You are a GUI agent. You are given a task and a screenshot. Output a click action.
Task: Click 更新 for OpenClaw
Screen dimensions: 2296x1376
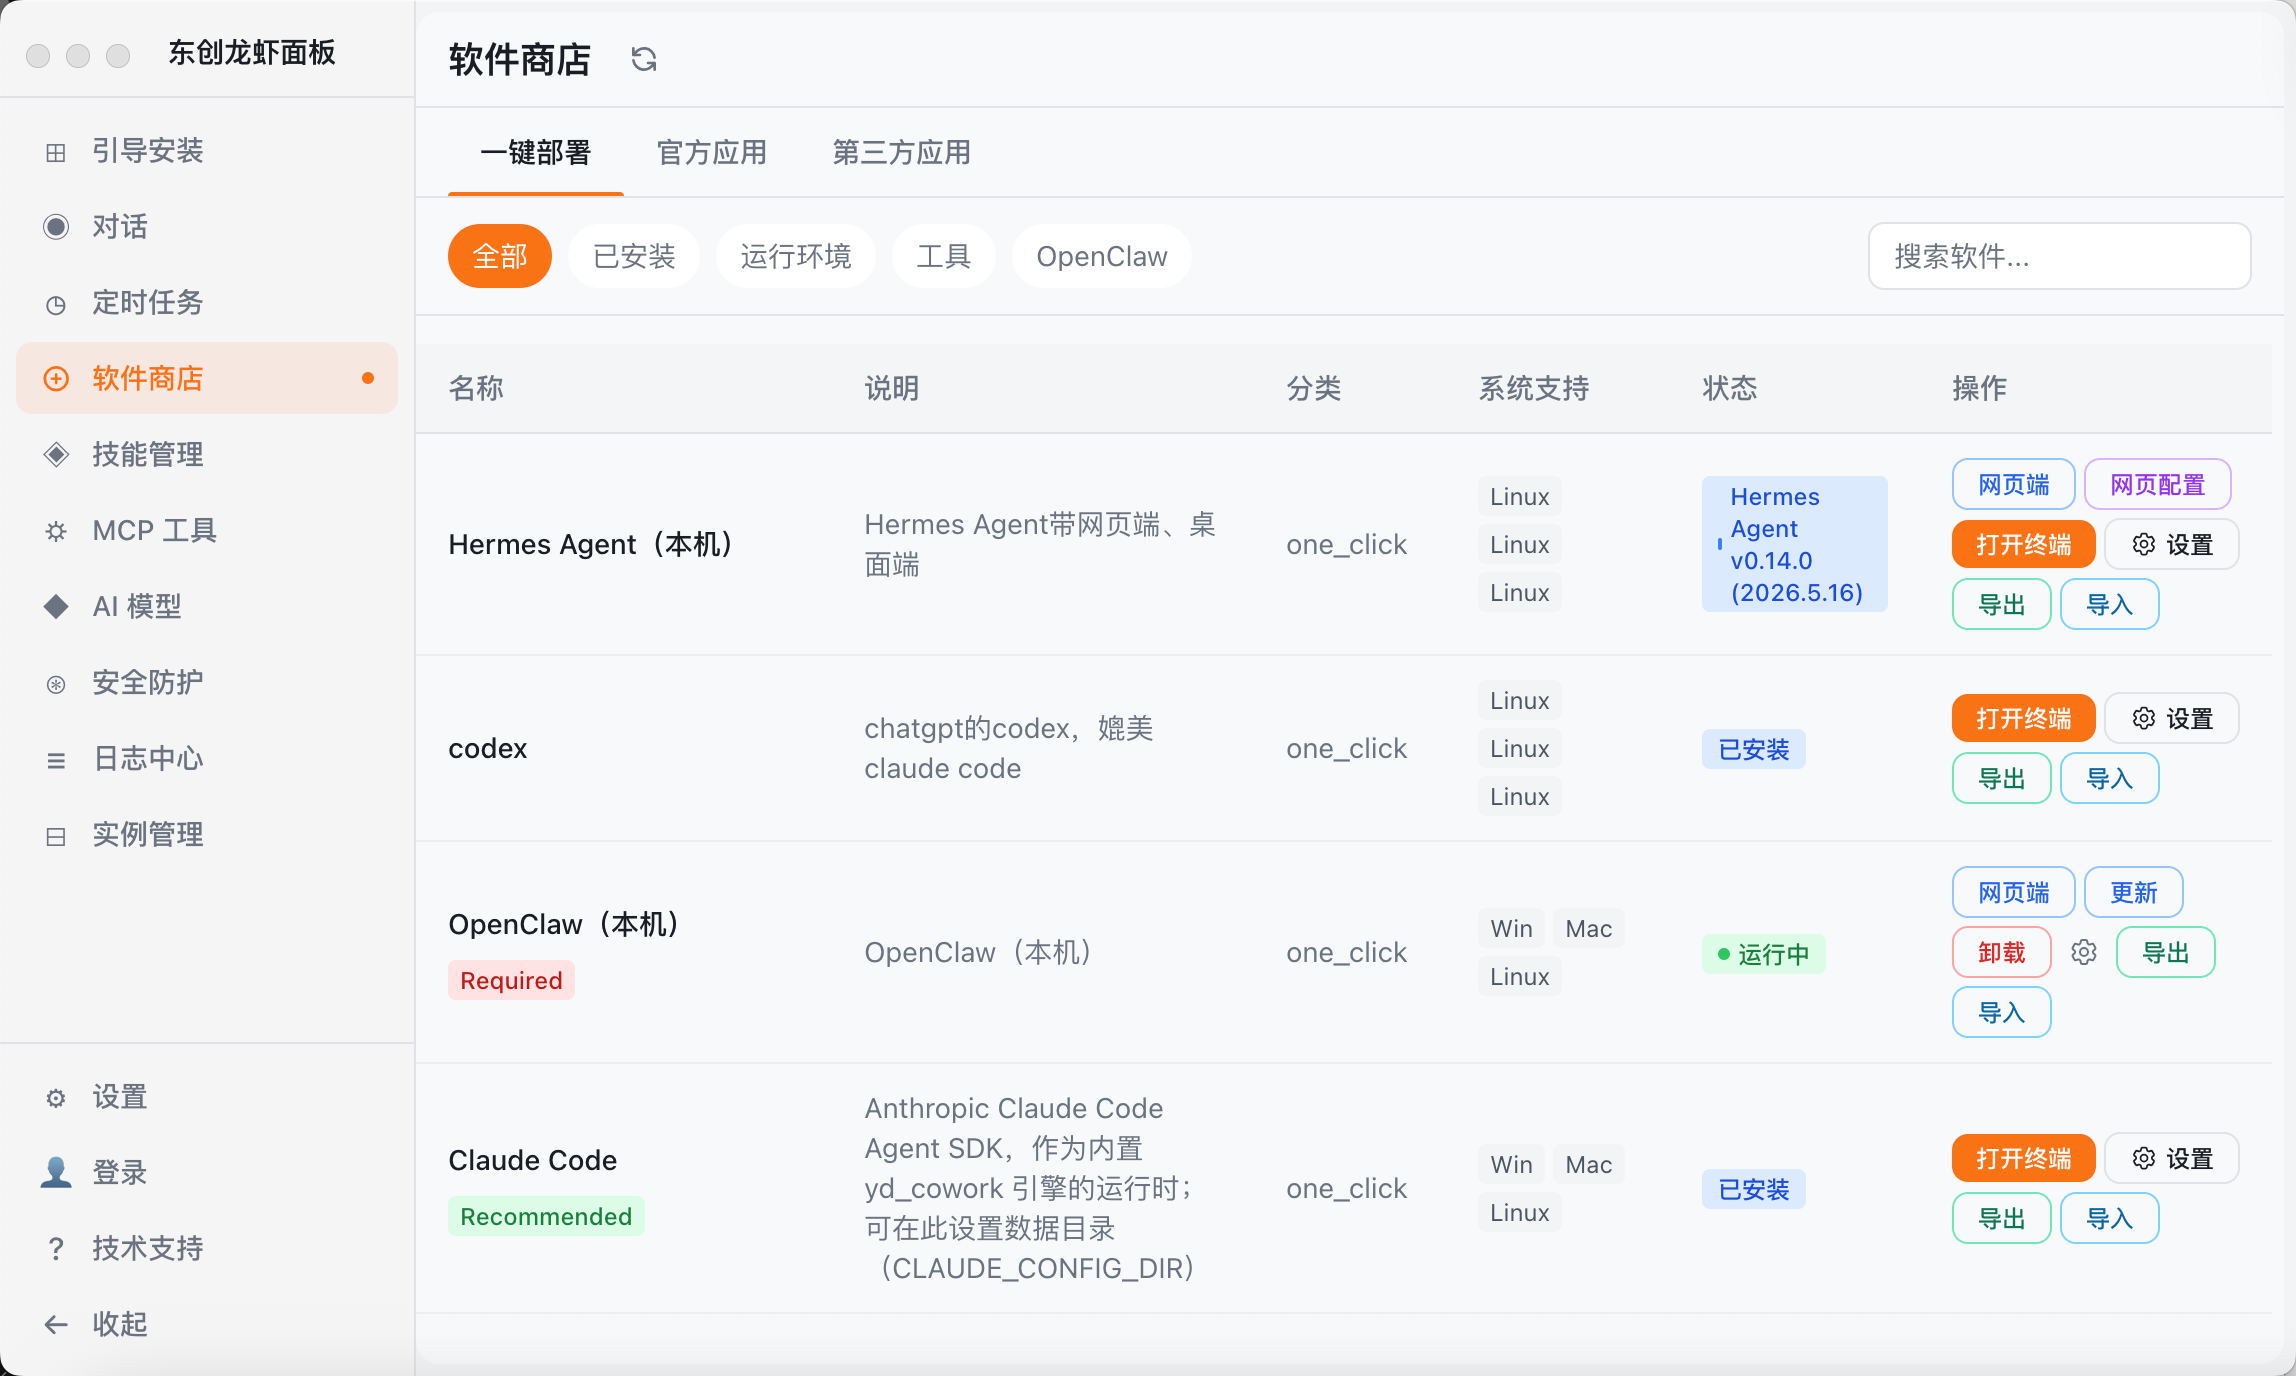click(x=2134, y=893)
